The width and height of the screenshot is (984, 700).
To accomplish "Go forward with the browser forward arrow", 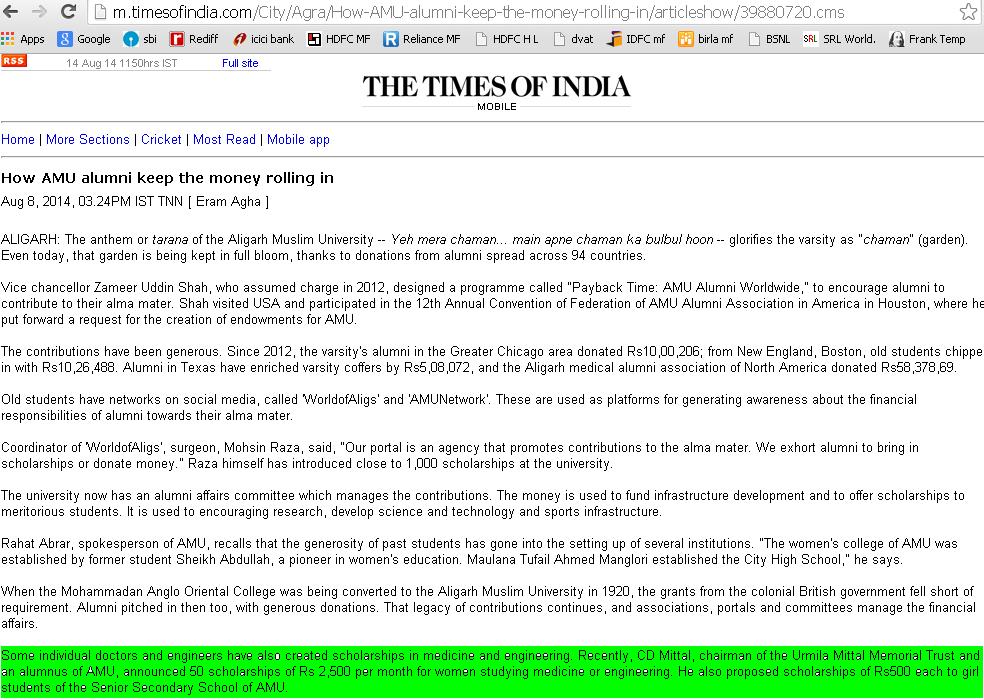I will [39, 11].
